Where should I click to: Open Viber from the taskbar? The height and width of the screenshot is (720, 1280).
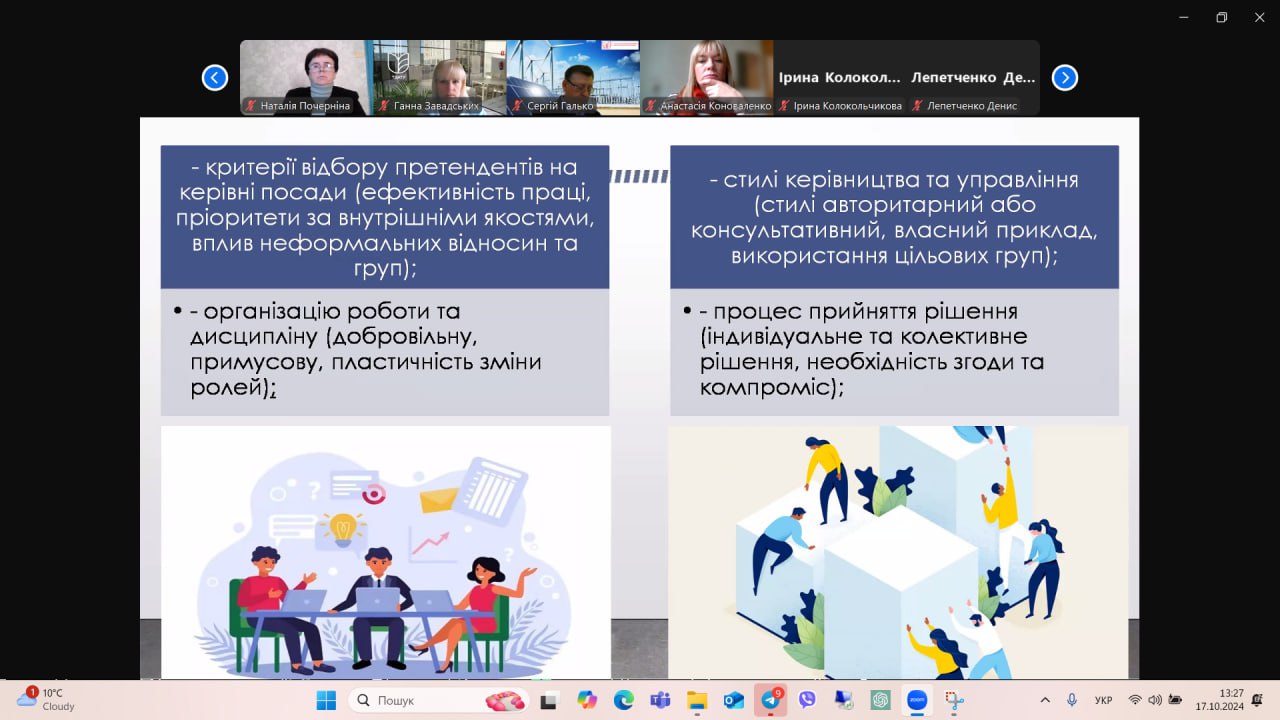coord(807,700)
